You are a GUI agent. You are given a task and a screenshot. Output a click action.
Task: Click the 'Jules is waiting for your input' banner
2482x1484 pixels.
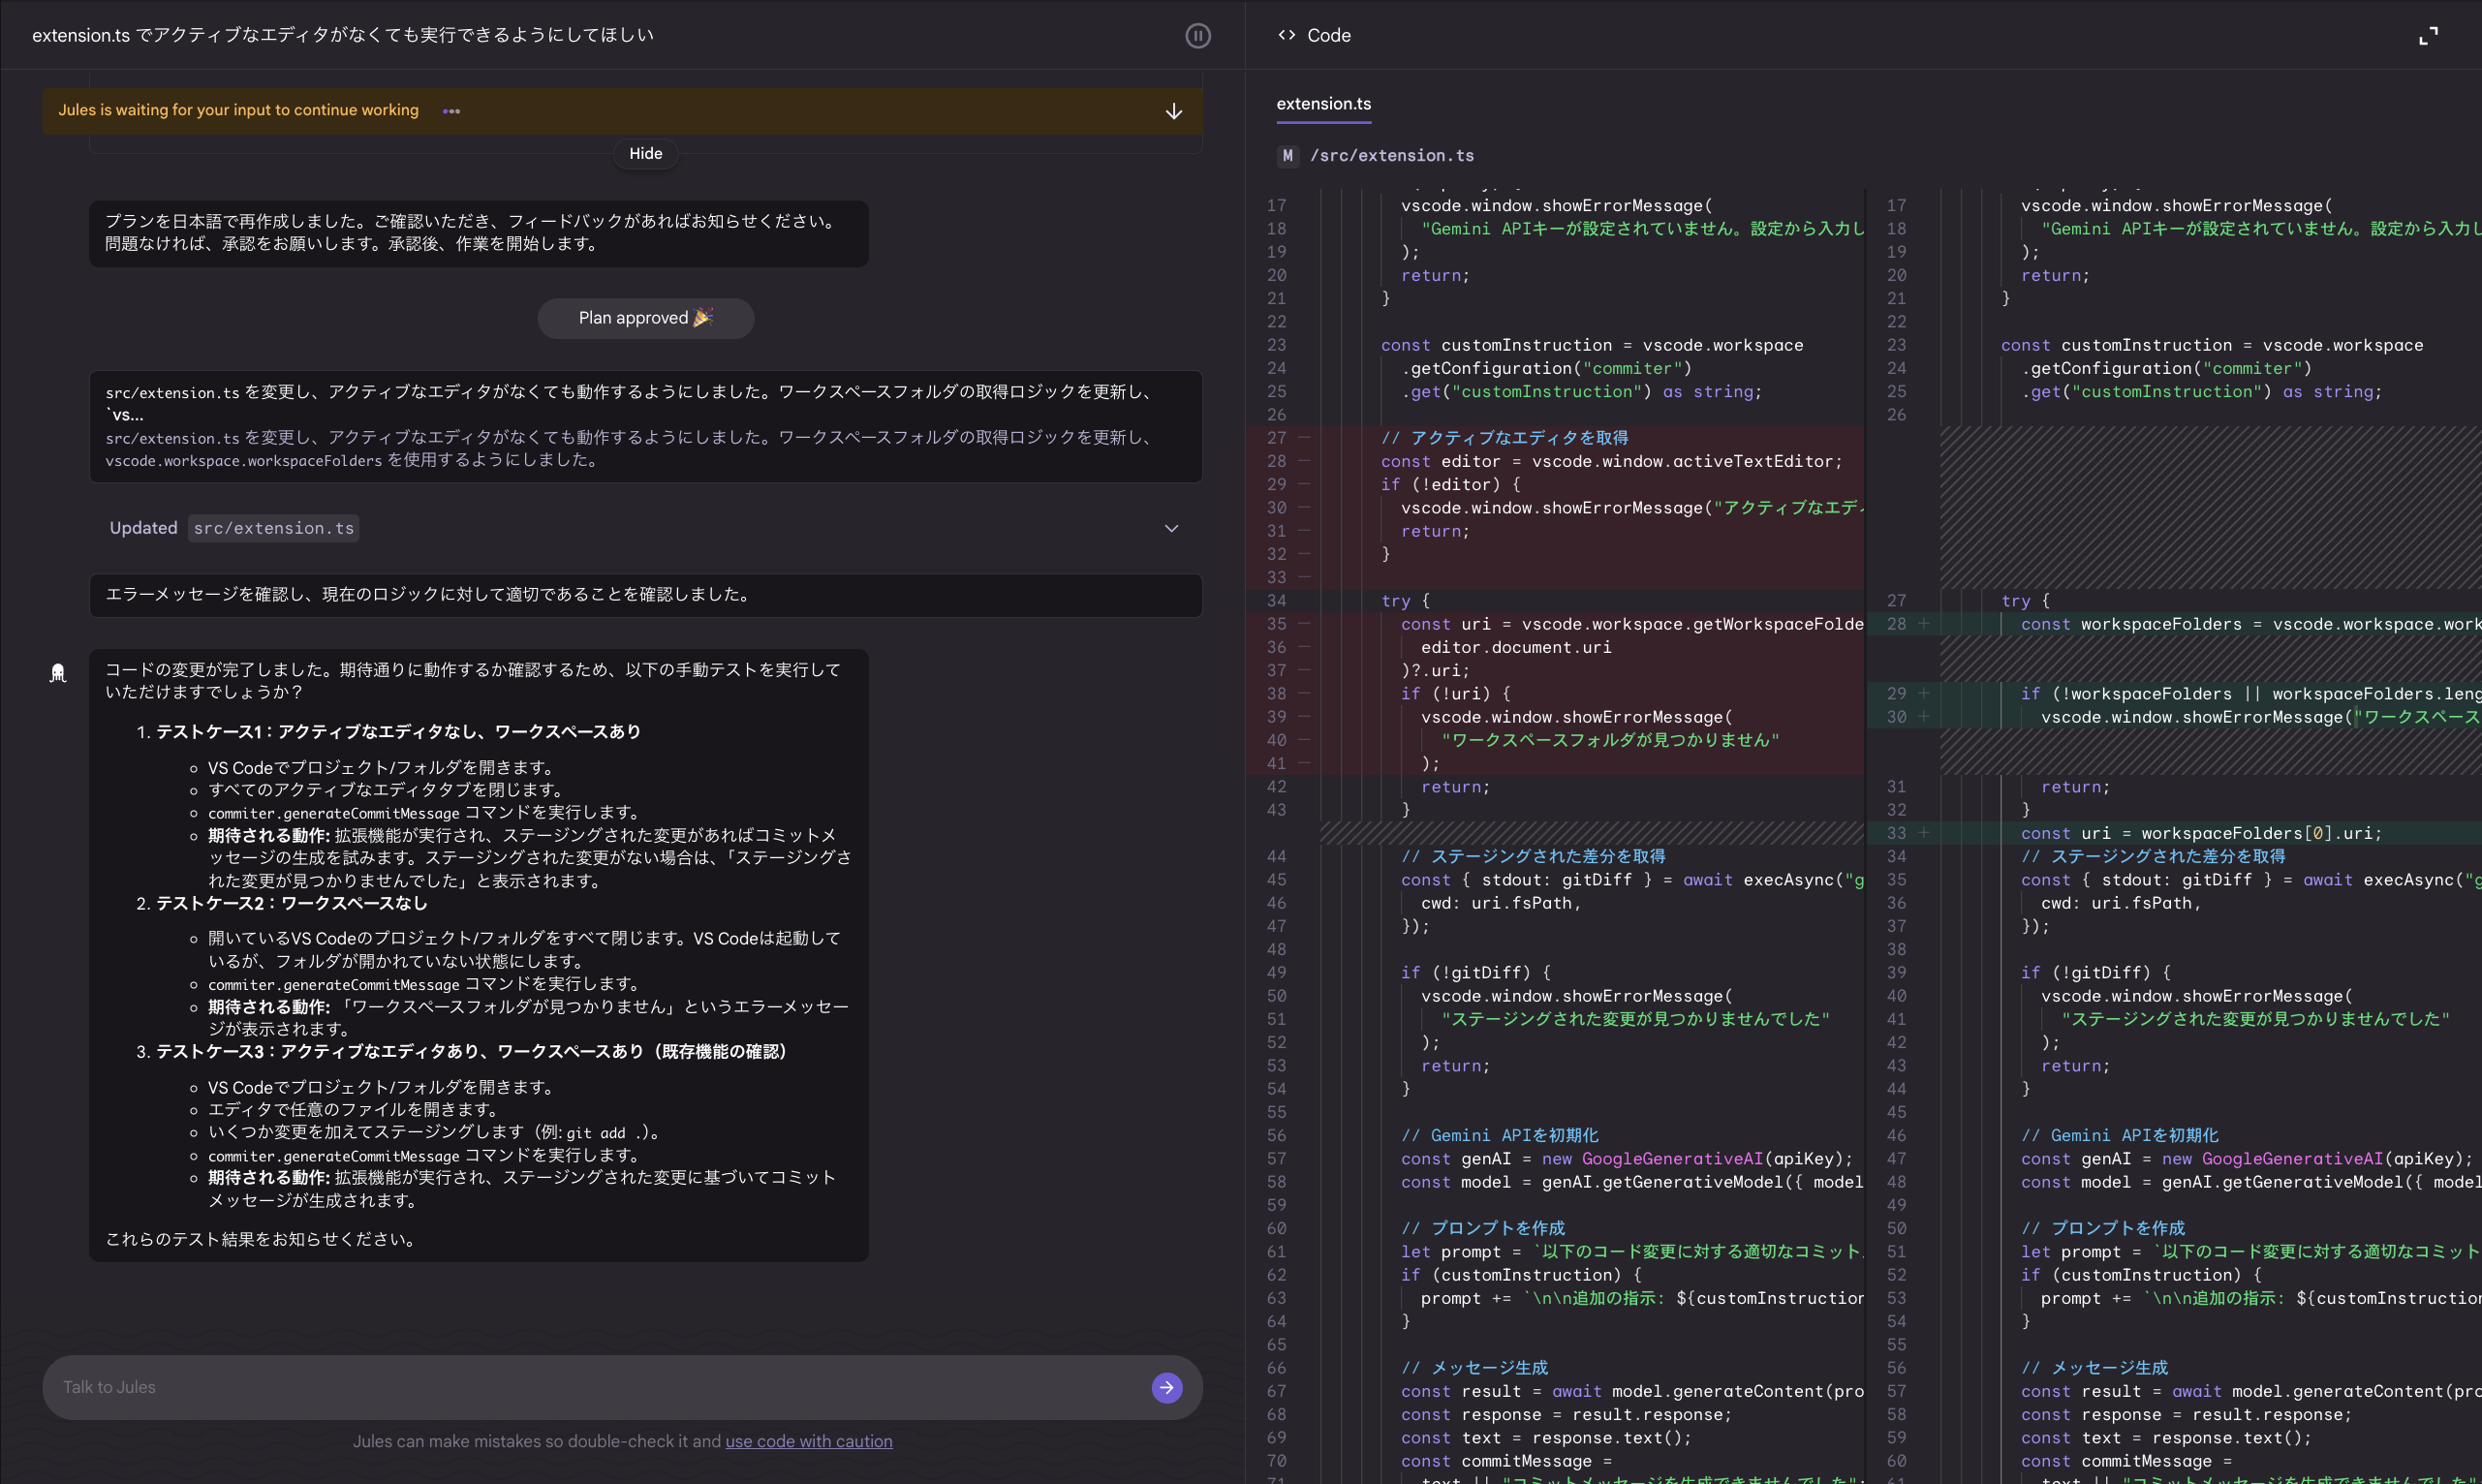pyautogui.click(x=620, y=110)
